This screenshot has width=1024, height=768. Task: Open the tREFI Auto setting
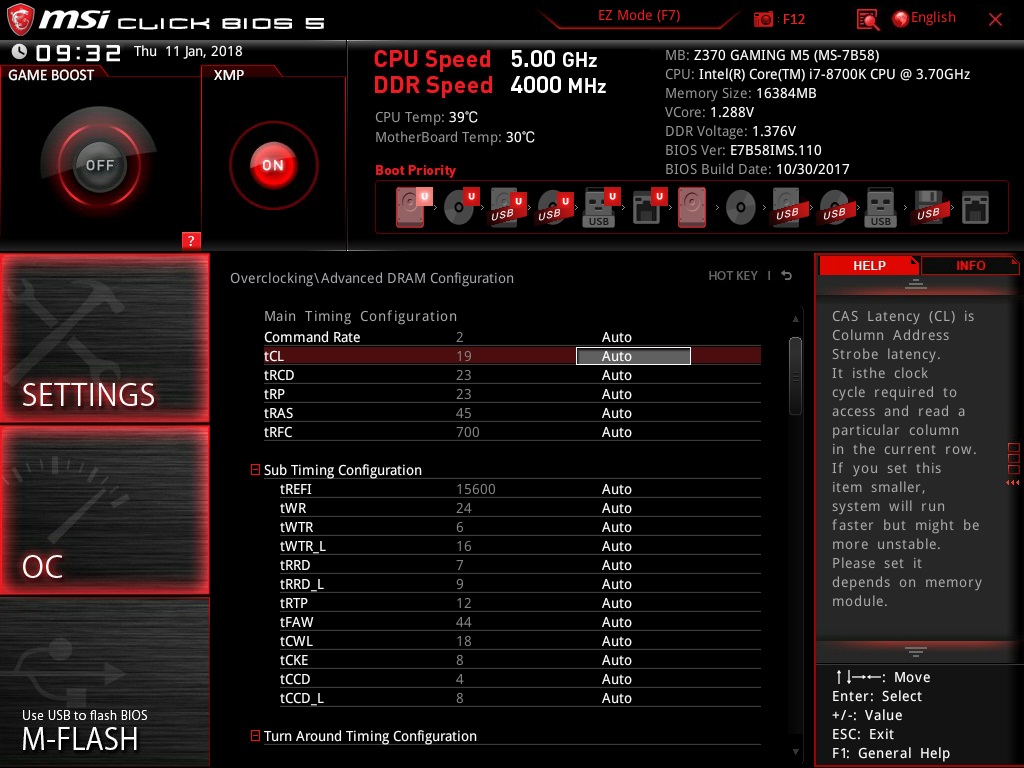(616, 489)
